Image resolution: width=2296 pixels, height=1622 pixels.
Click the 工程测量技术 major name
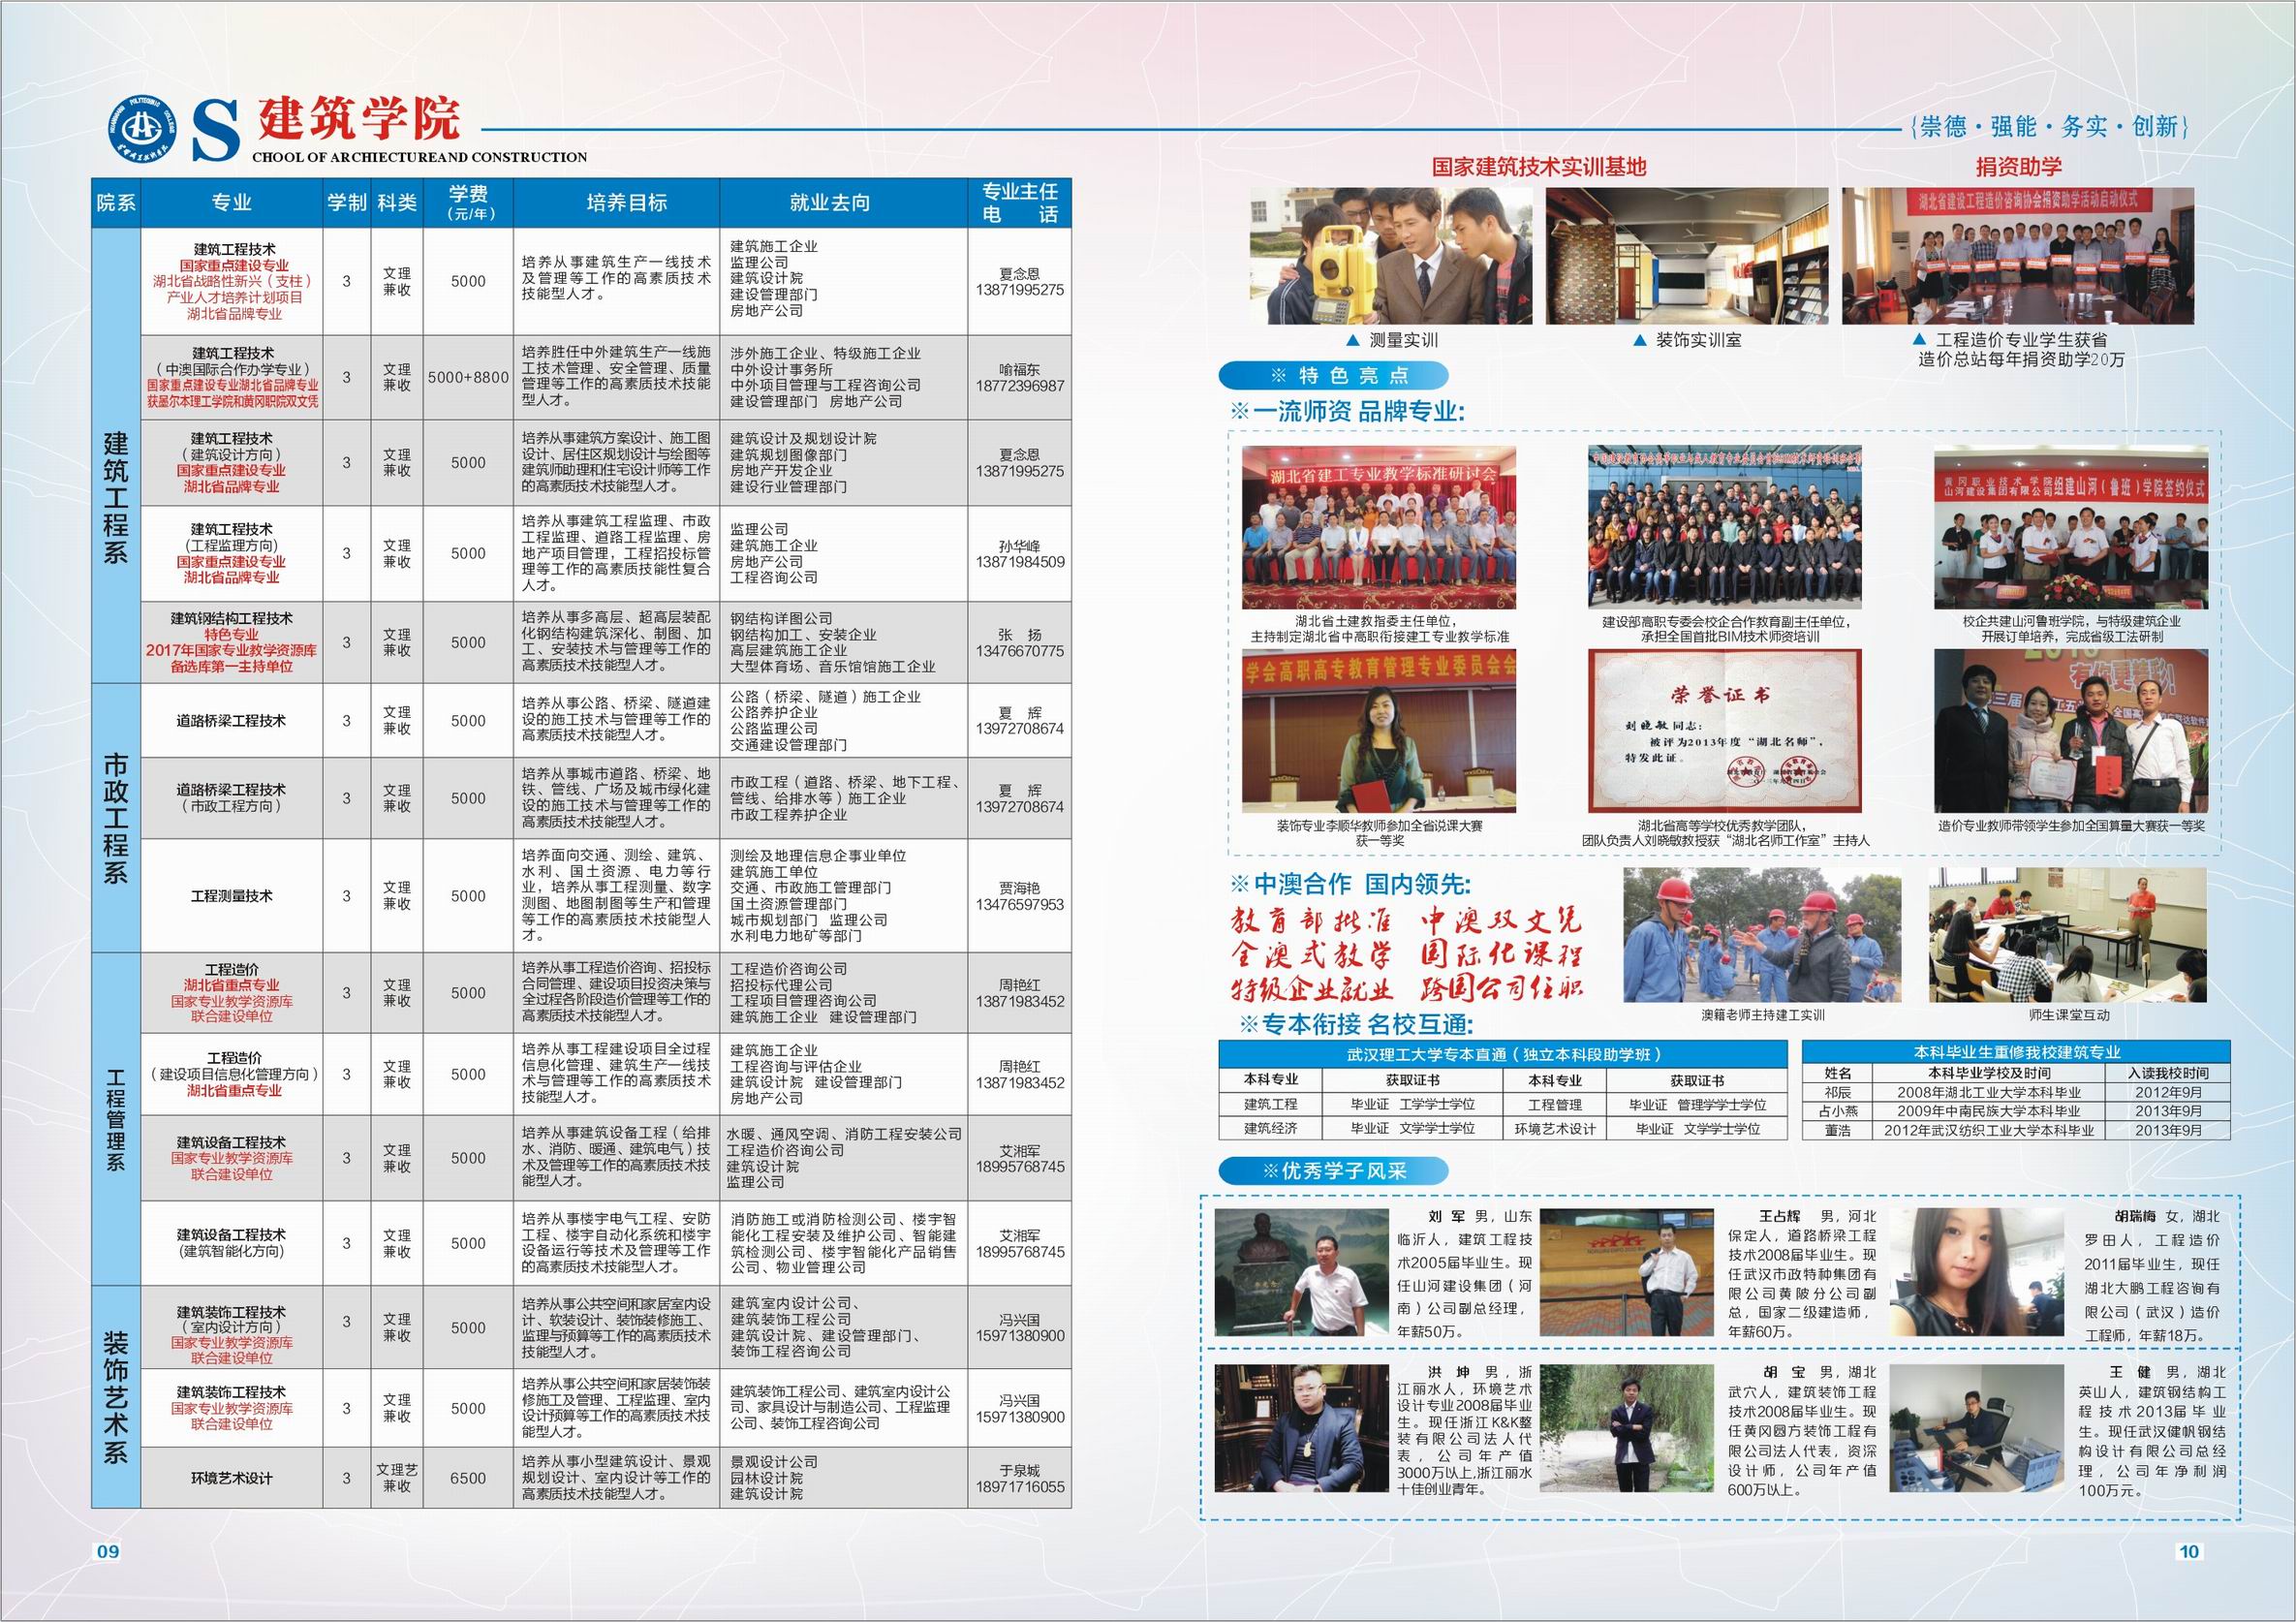pyautogui.click(x=231, y=896)
